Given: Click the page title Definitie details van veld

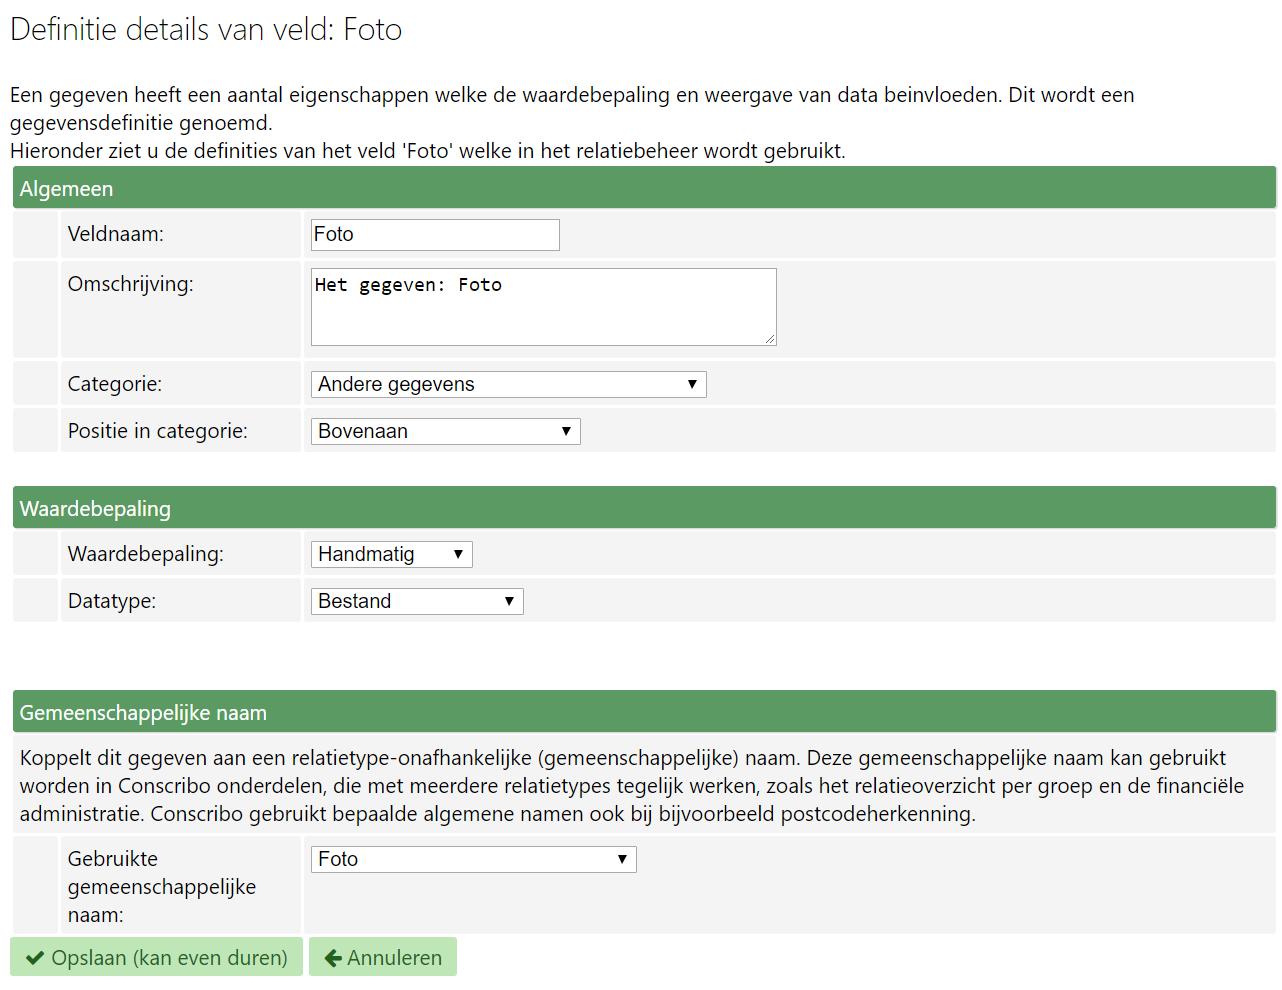Looking at the screenshot, I should click(x=206, y=30).
